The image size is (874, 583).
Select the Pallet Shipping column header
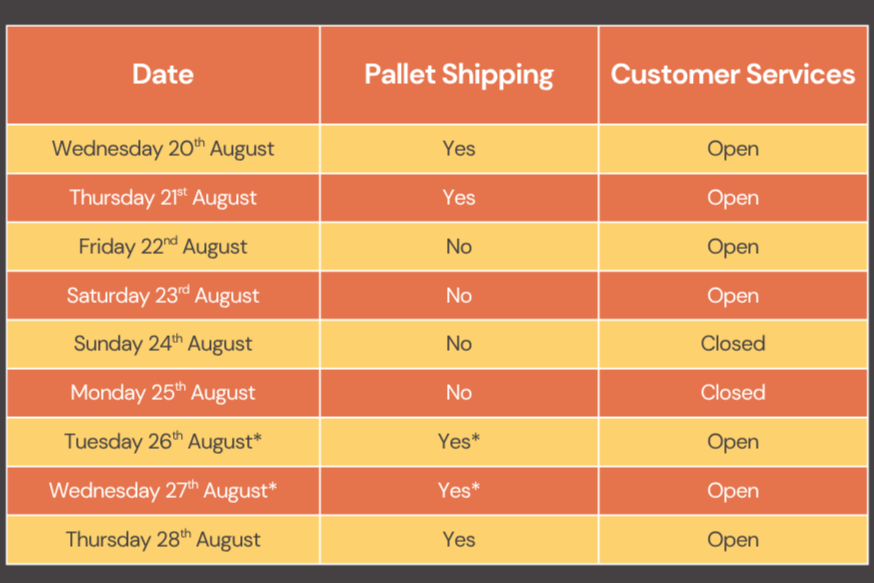coord(459,75)
